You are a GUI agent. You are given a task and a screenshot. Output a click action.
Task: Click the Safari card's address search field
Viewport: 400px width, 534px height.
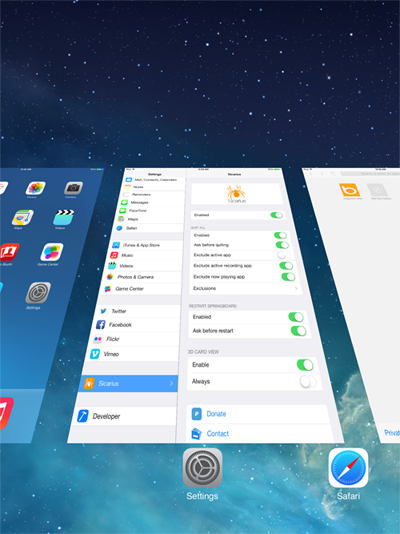[x=370, y=174]
